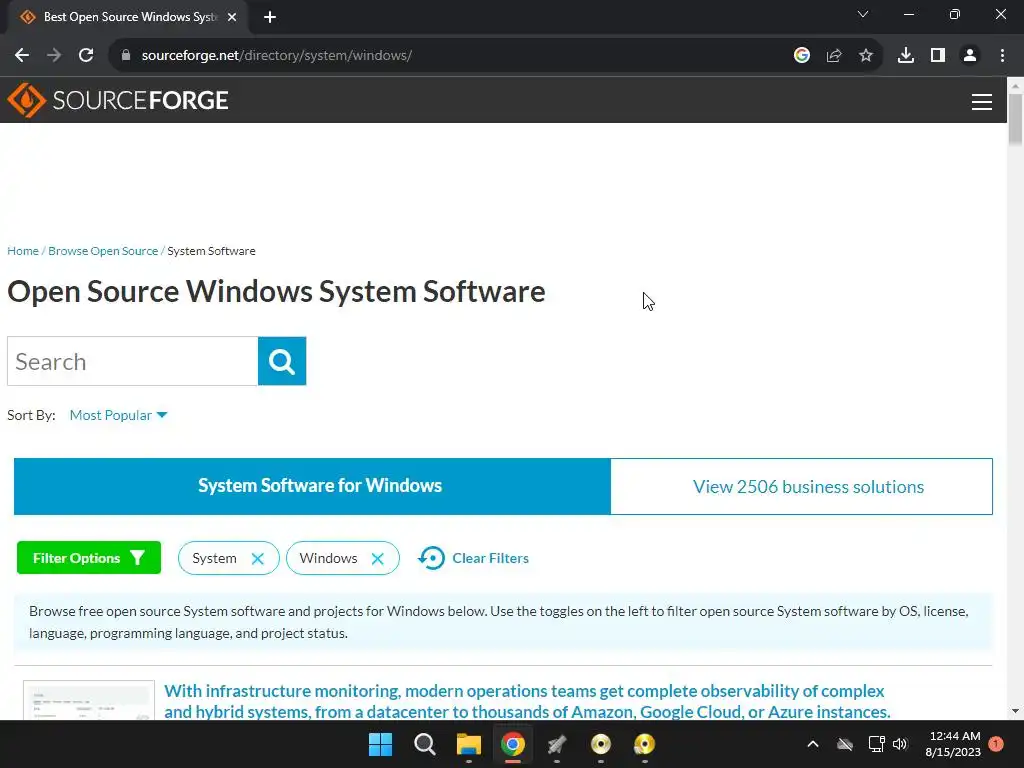Viewport: 1024px width, 768px height.
Task: Open Browse Open Source breadcrumb
Action: pyautogui.click(x=103, y=251)
